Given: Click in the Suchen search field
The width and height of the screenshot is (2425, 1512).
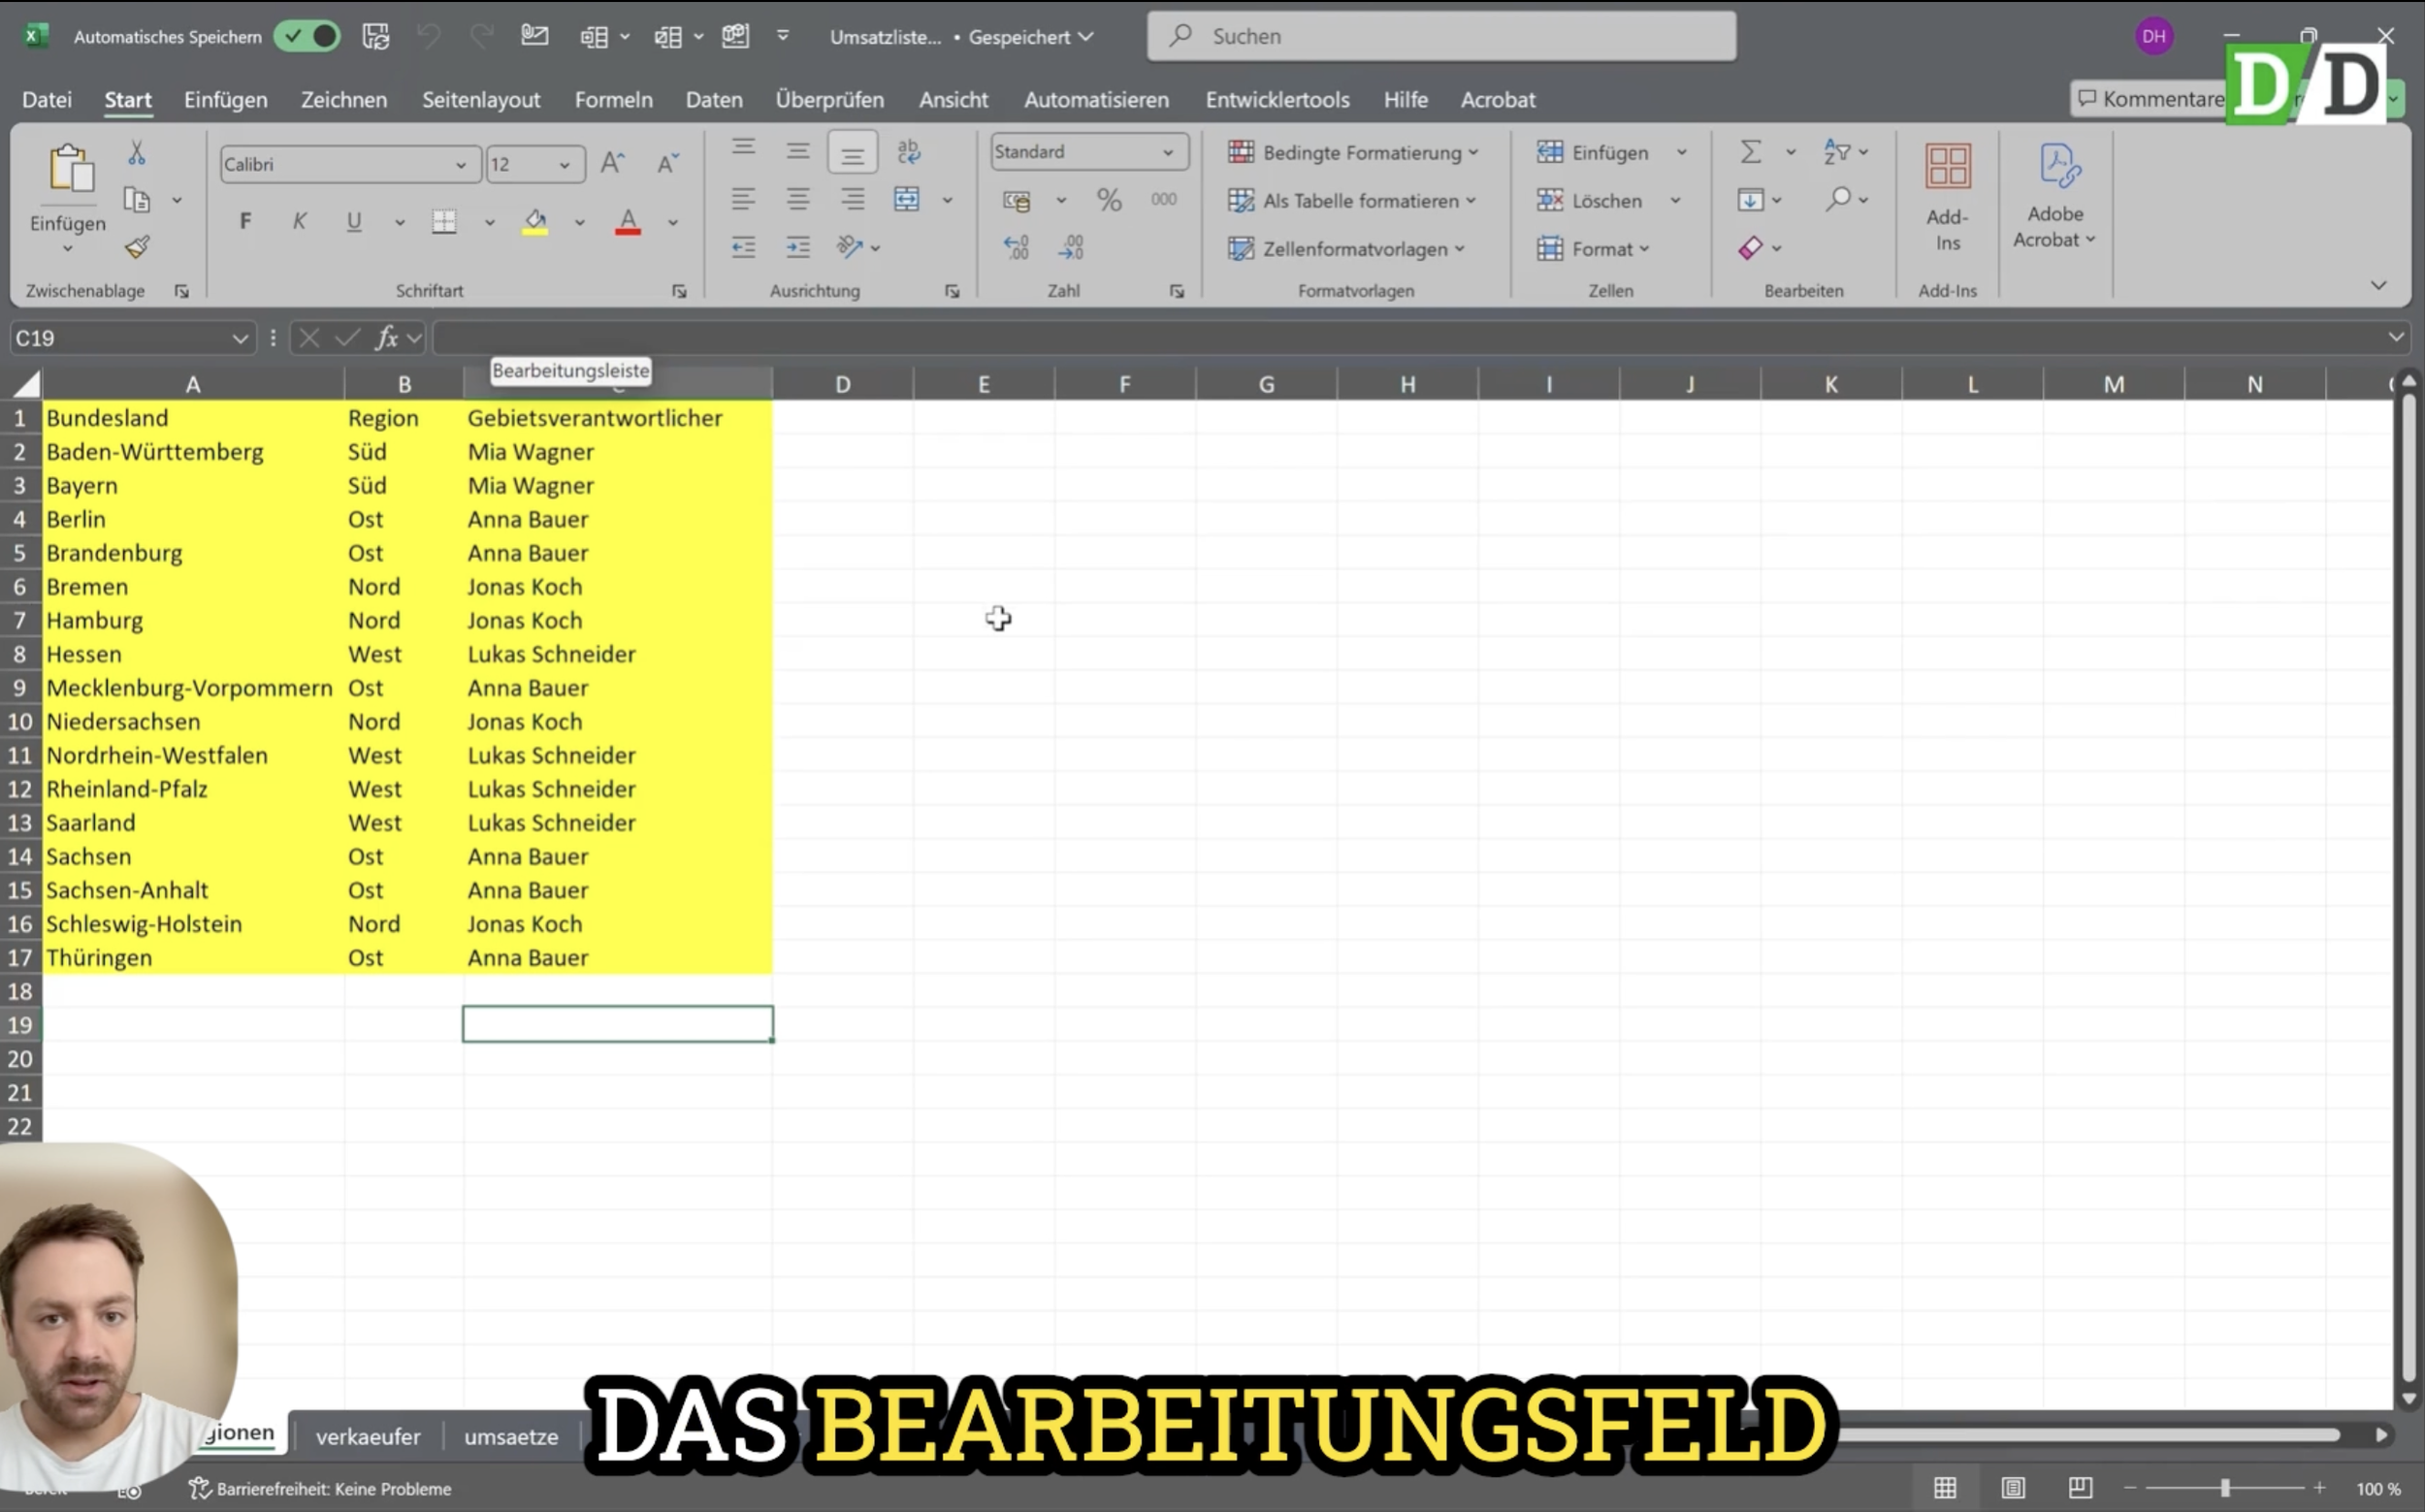Looking at the screenshot, I should point(1440,36).
